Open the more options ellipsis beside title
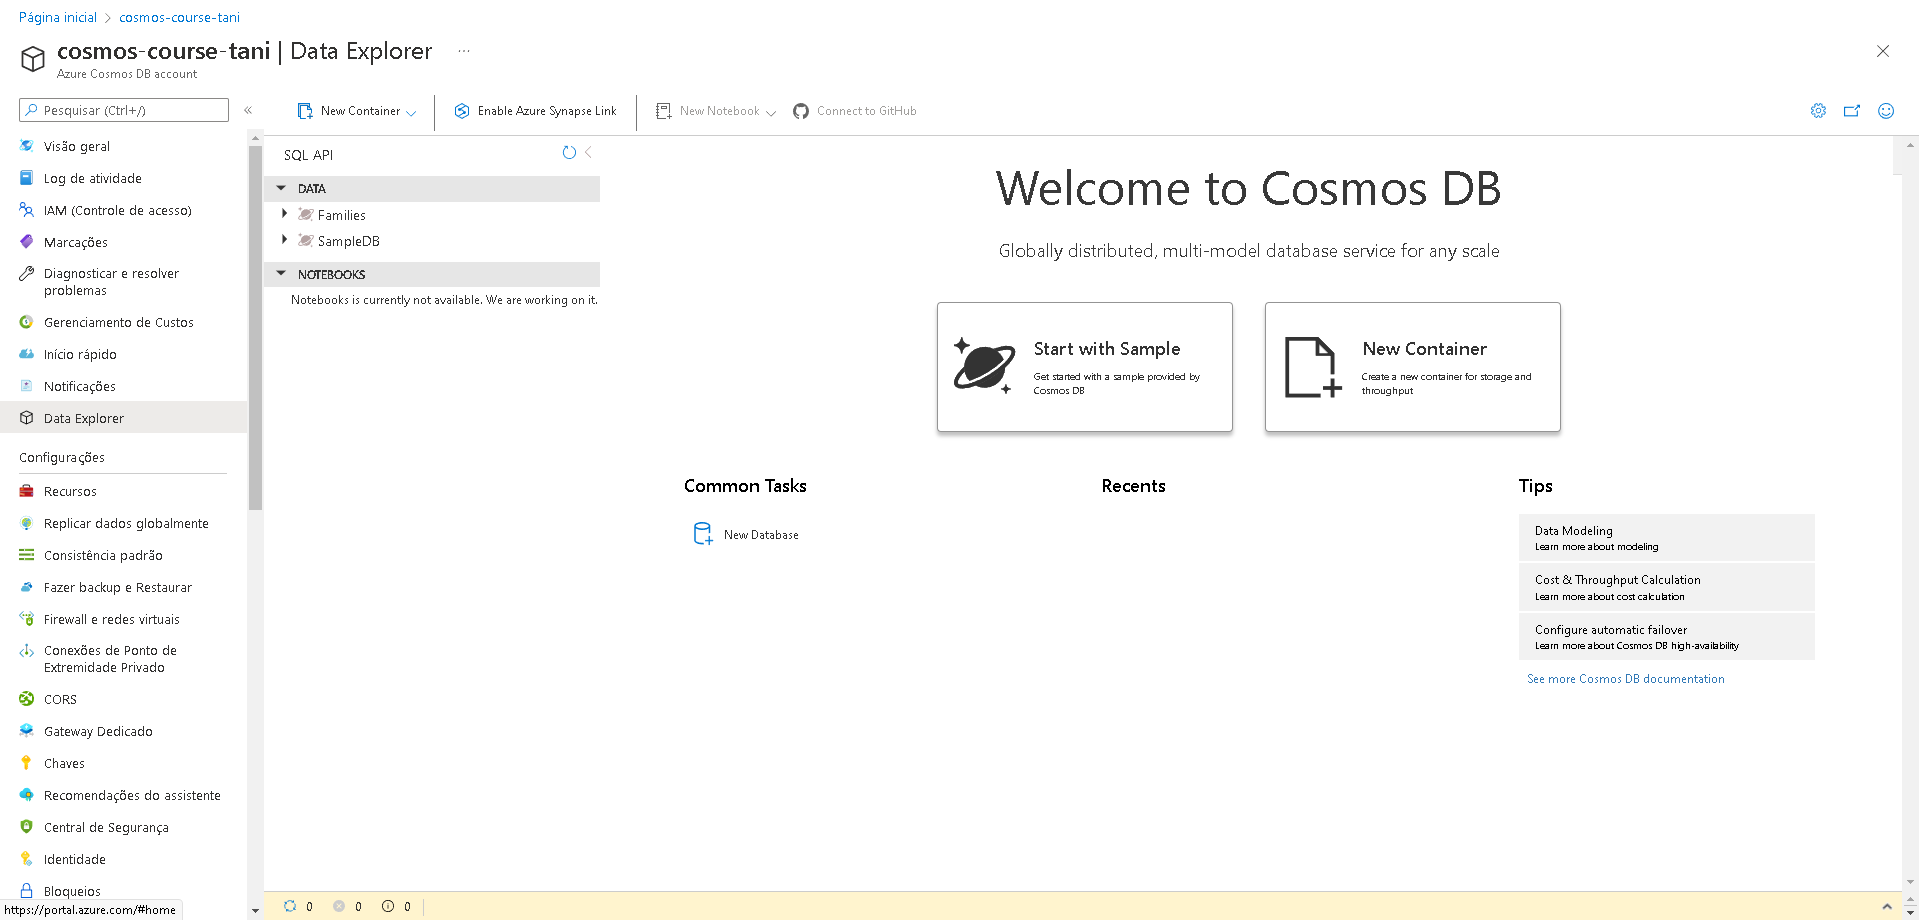 pos(464,51)
